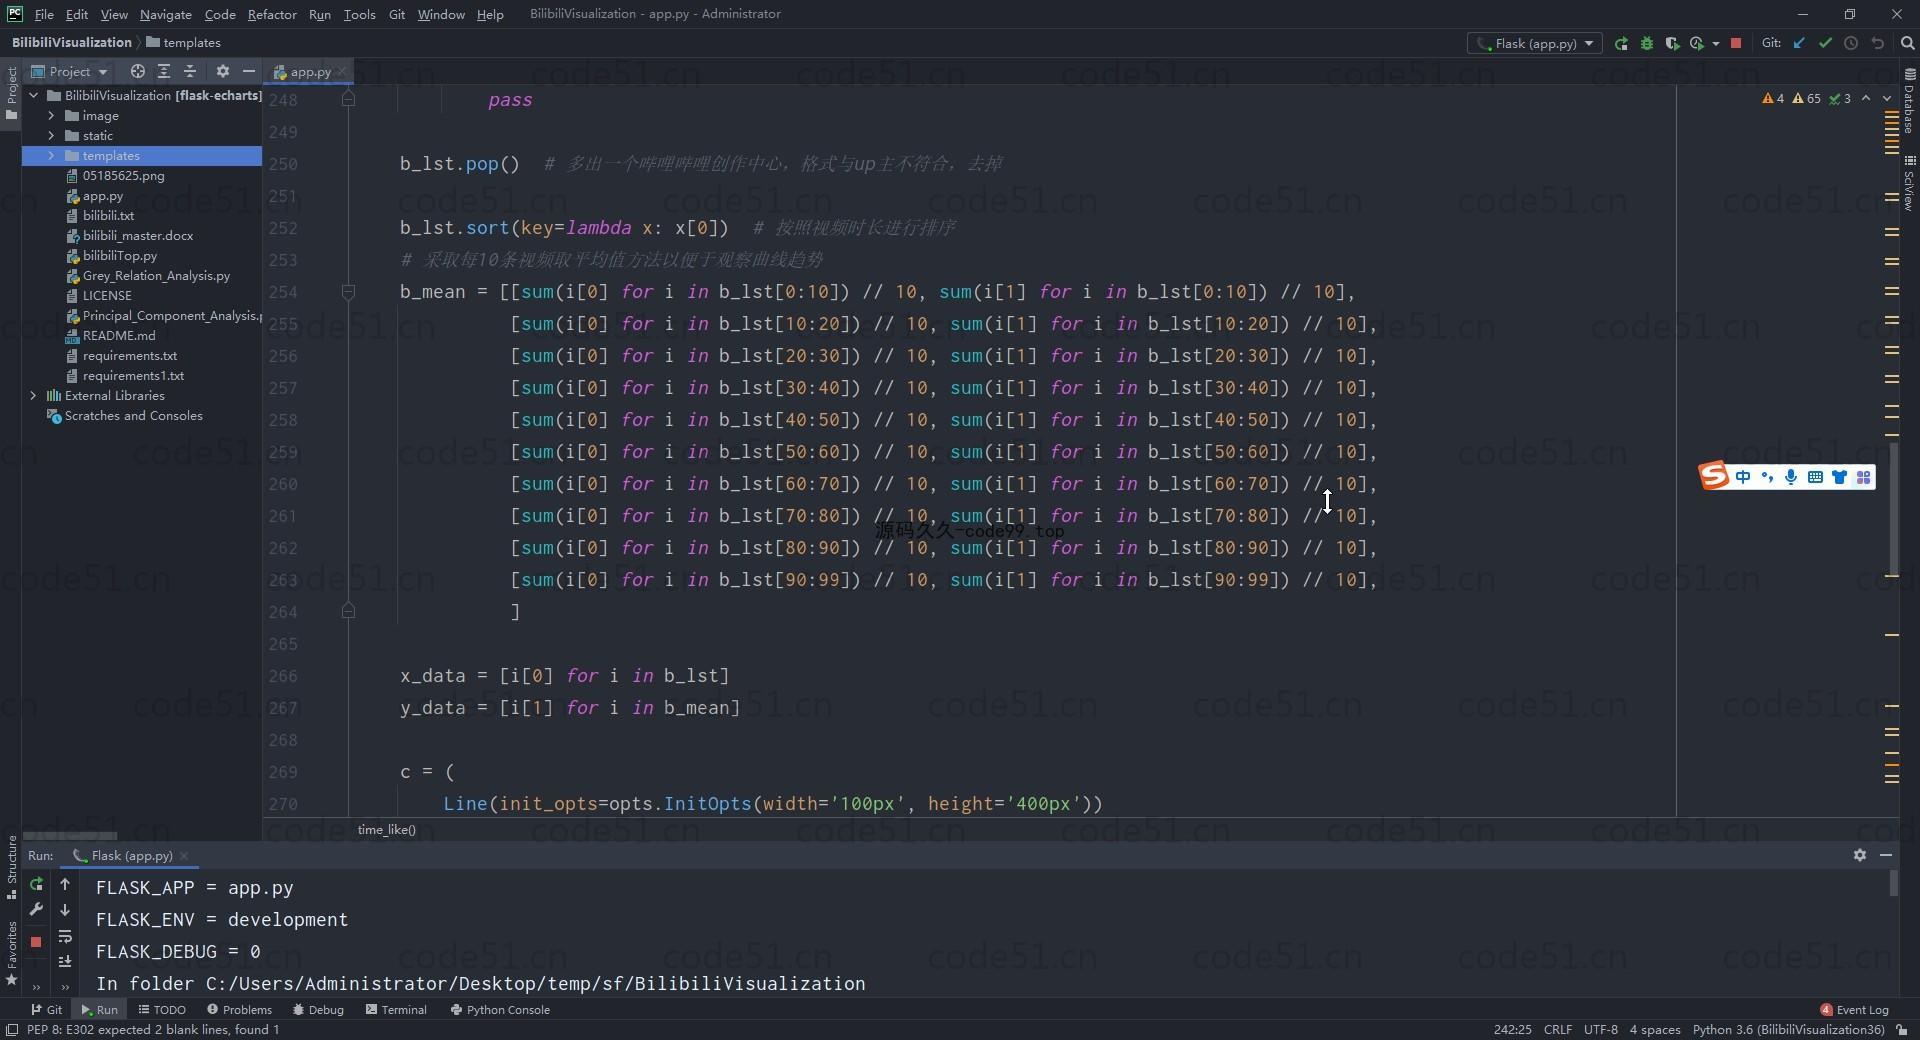Stop the running Flask app from top toolbar
1920x1040 pixels.
tap(1736, 43)
